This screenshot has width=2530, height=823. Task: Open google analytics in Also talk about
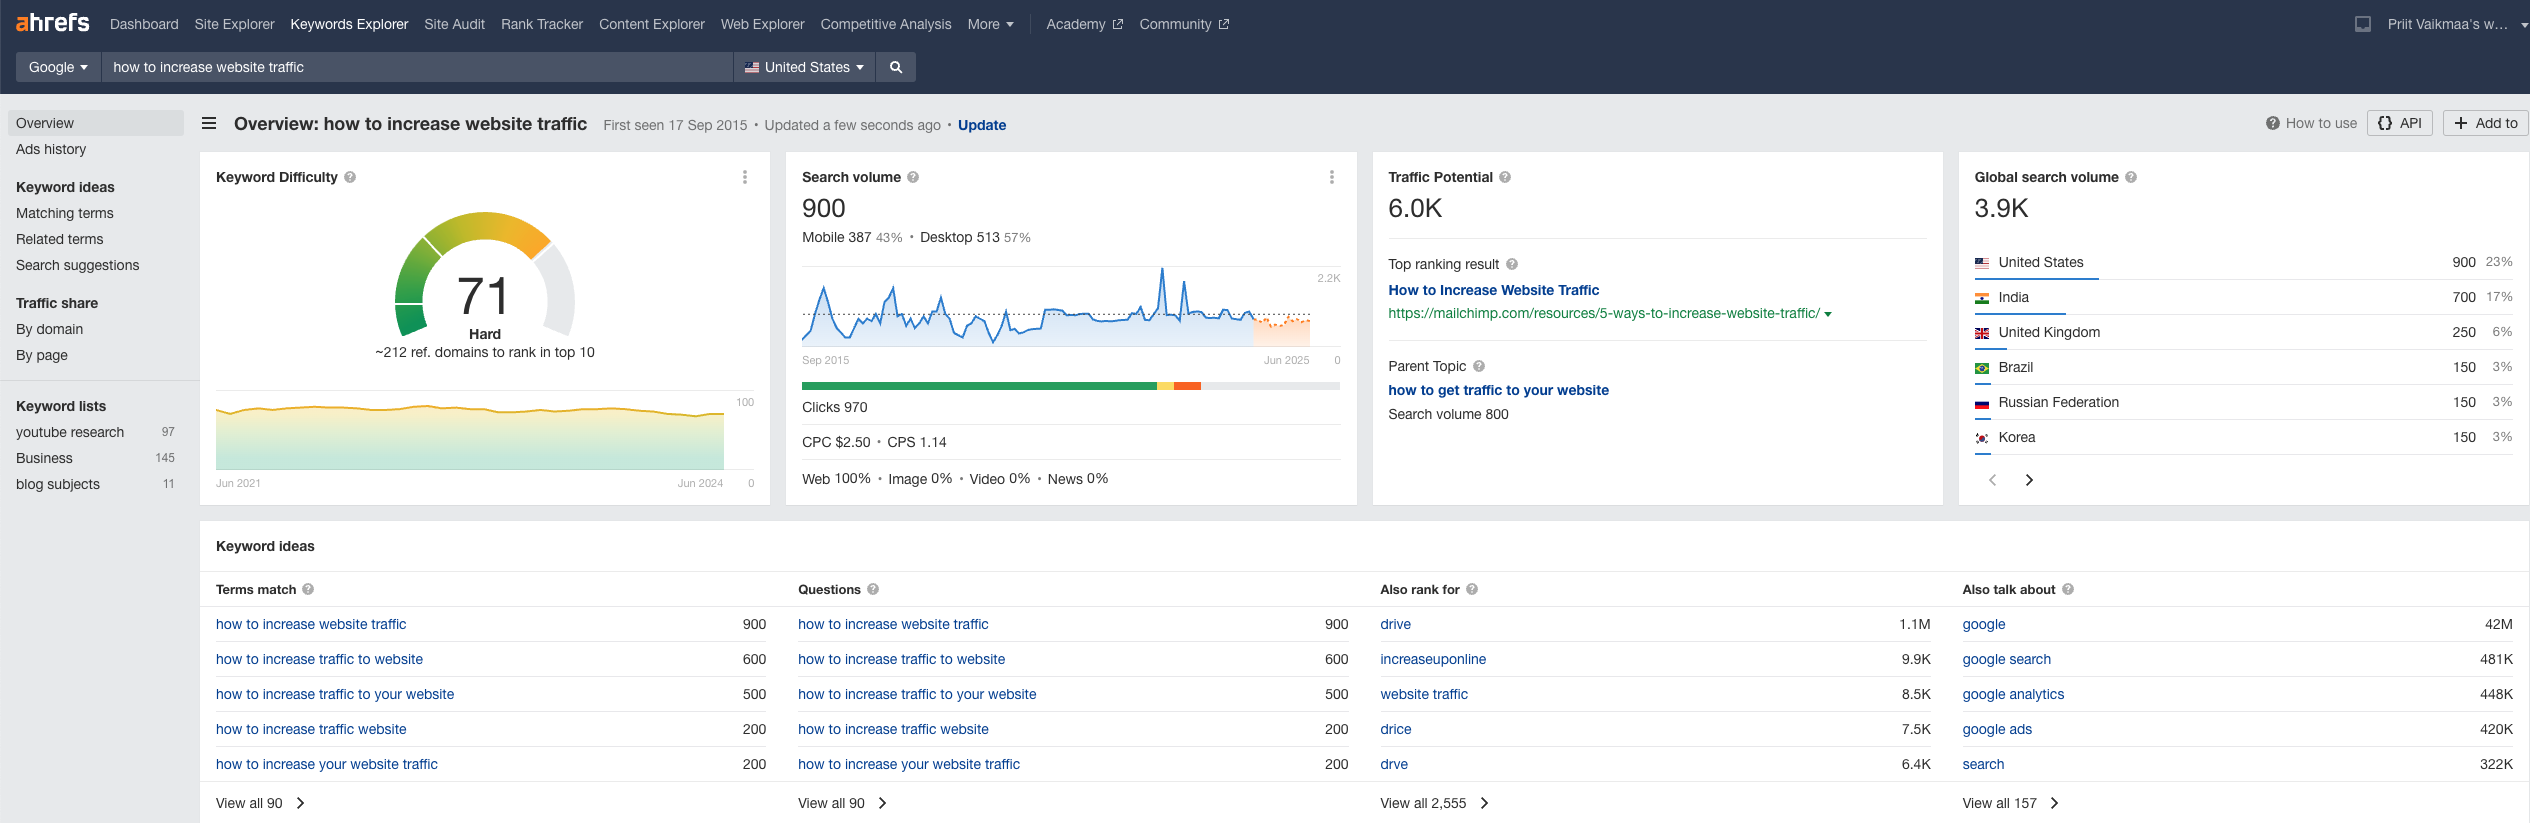click(2013, 694)
